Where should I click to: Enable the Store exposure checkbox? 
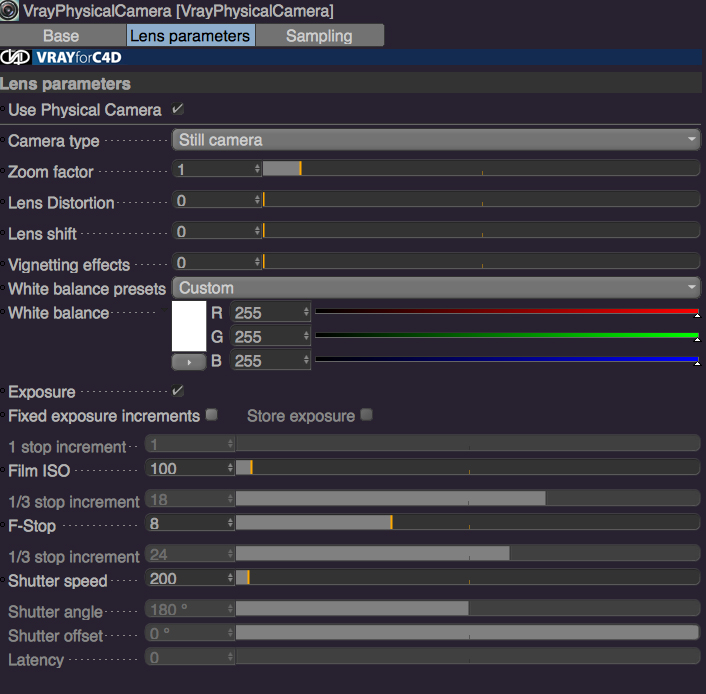[x=367, y=415]
